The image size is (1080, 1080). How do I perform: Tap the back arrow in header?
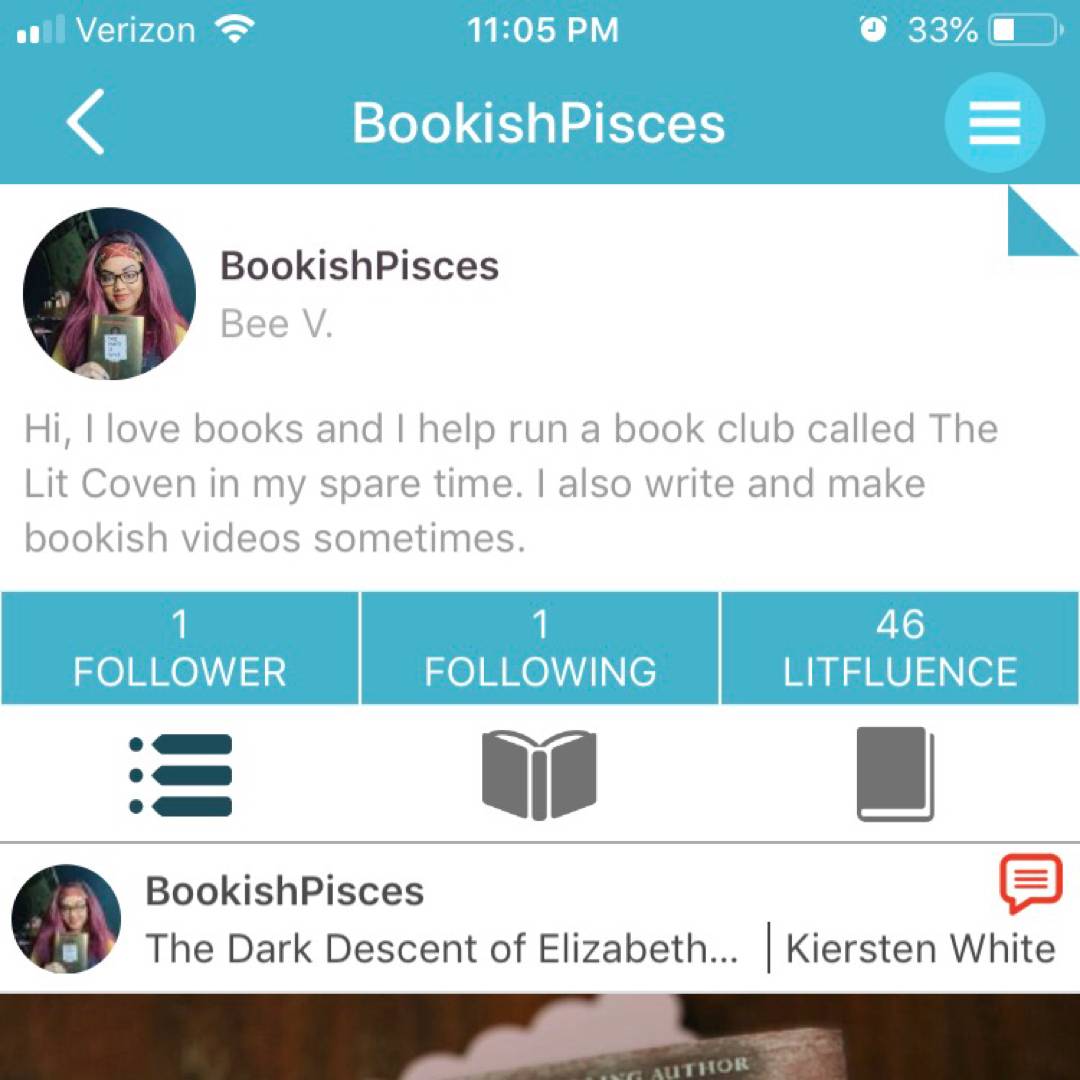point(85,122)
